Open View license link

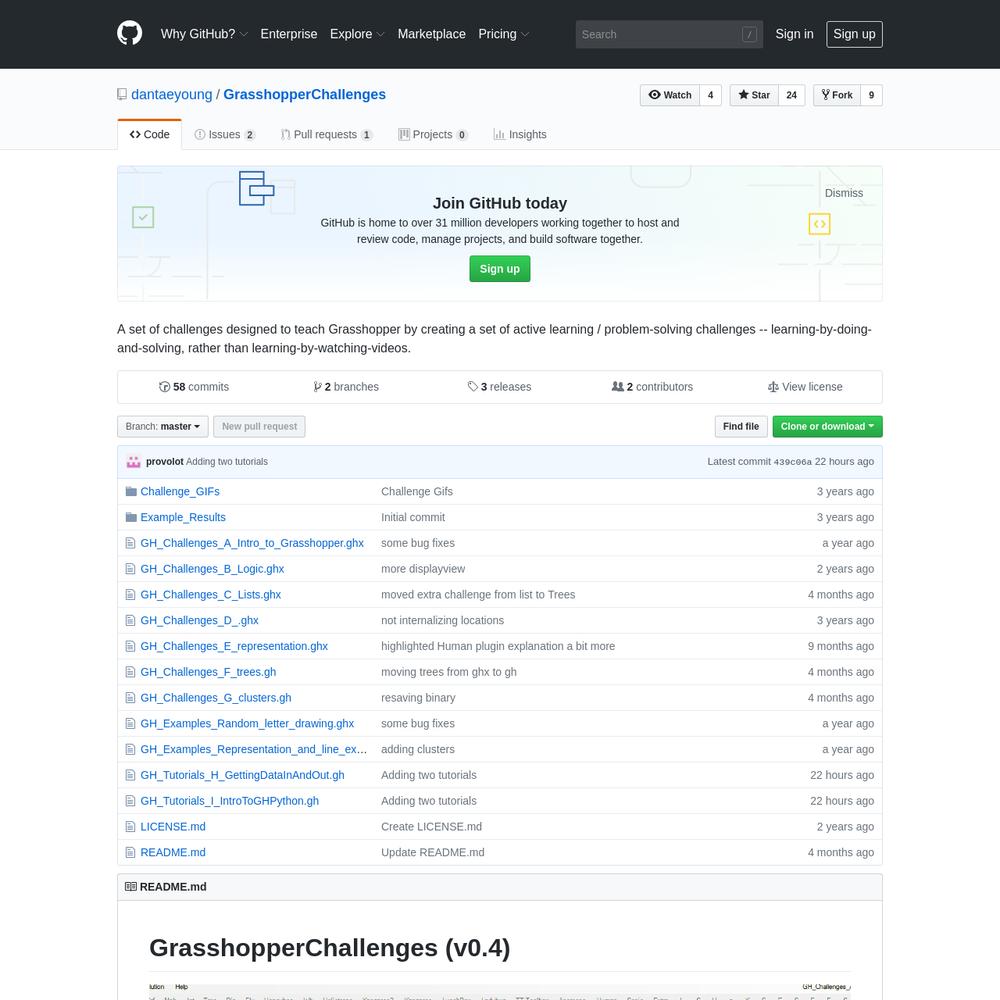tap(805, 386)
